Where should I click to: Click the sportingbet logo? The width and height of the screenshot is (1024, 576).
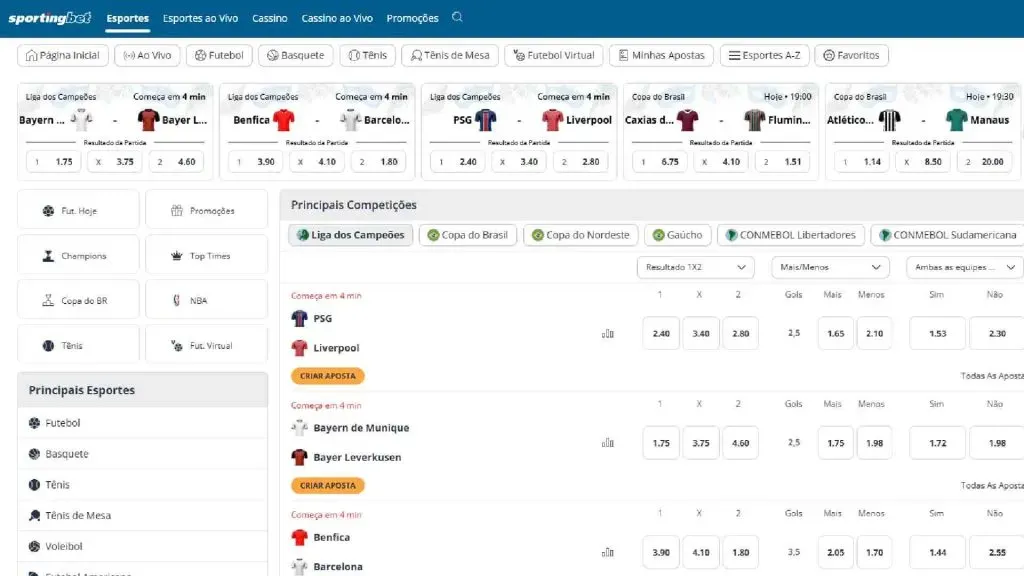(x=50, y=18)
